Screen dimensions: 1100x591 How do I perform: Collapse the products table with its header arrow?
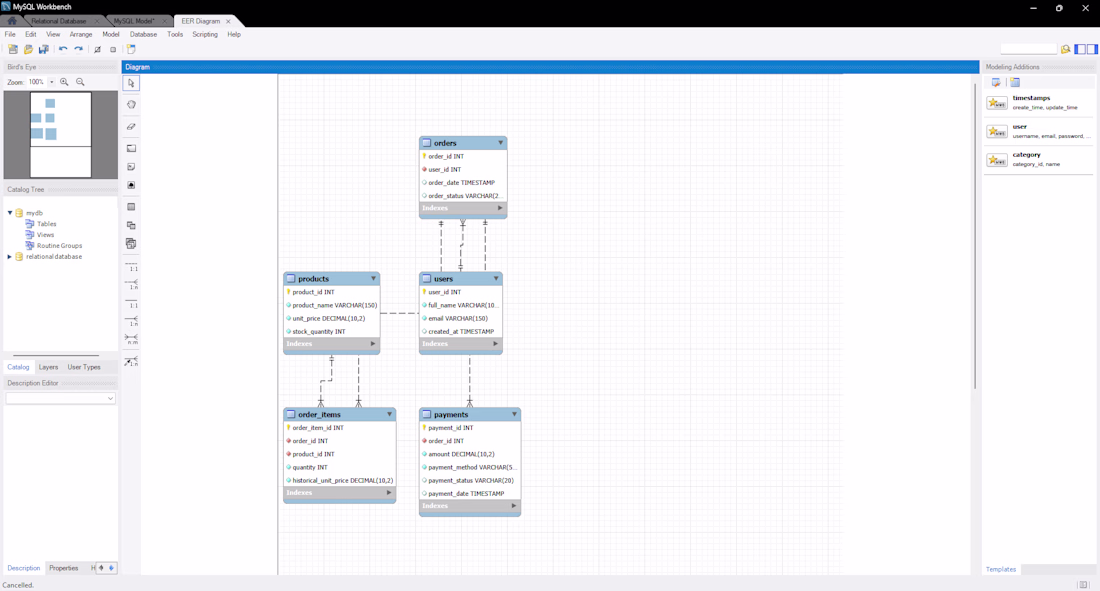click(373, 279)
